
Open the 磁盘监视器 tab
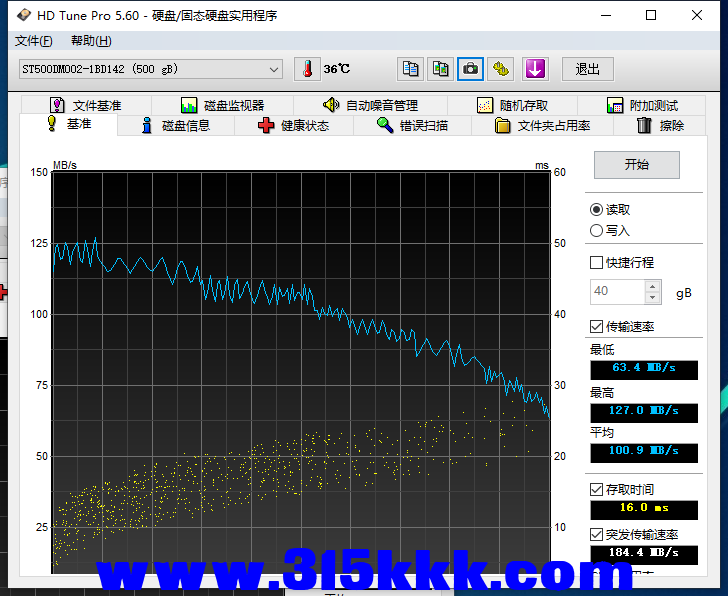pos(222,105)
